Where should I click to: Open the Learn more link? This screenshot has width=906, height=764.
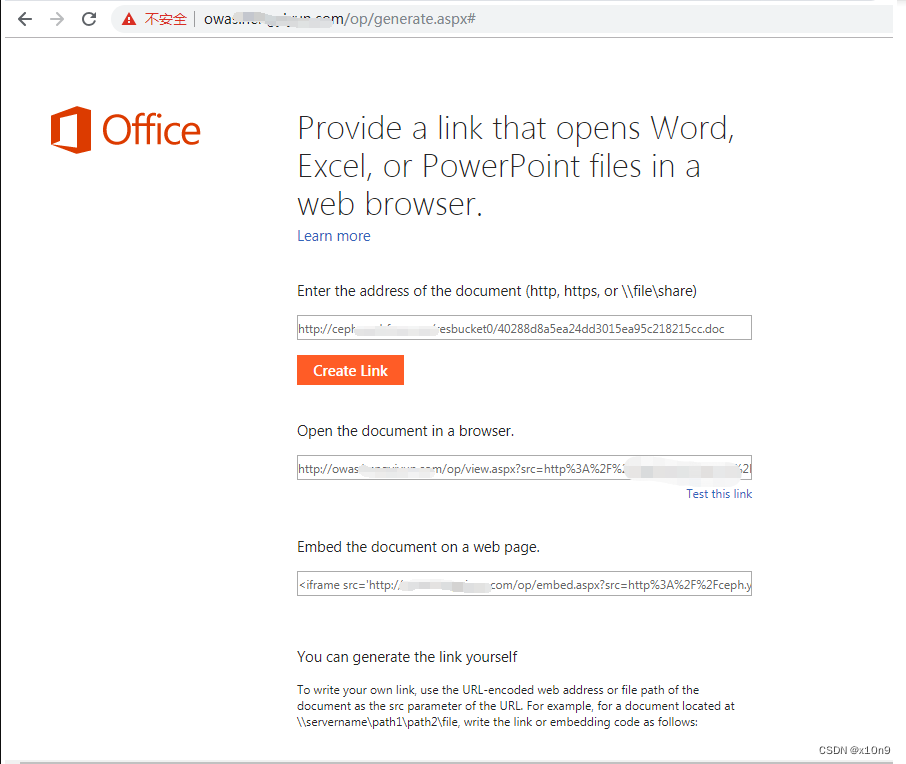coord(333,236)
